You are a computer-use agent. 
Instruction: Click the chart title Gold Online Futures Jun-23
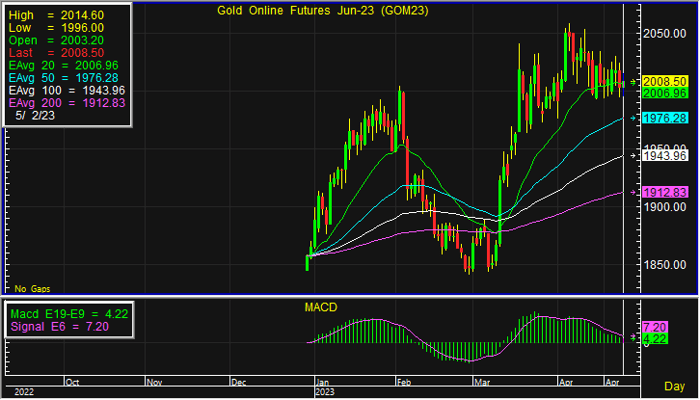pos(311,12)
